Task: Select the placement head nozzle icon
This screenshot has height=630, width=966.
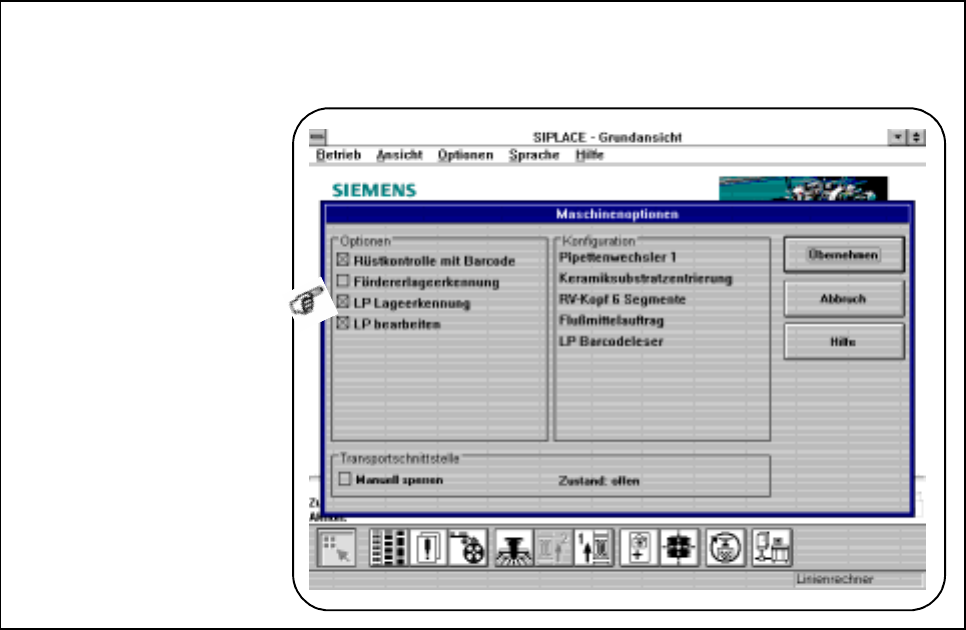Action: tap(514, 547)
